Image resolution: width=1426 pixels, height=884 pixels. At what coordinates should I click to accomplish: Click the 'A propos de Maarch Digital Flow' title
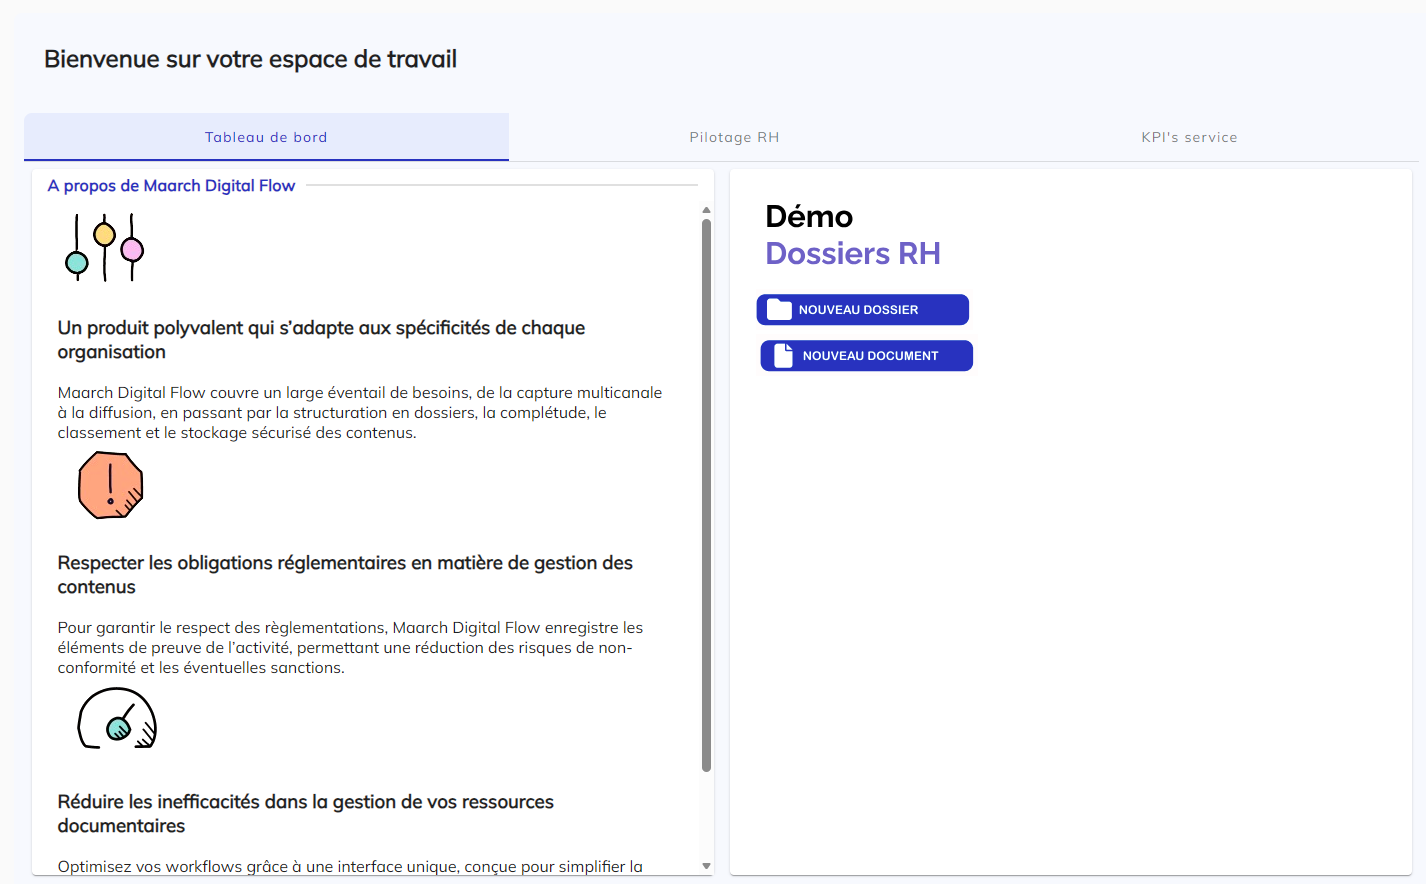click(x=171, y=186)
